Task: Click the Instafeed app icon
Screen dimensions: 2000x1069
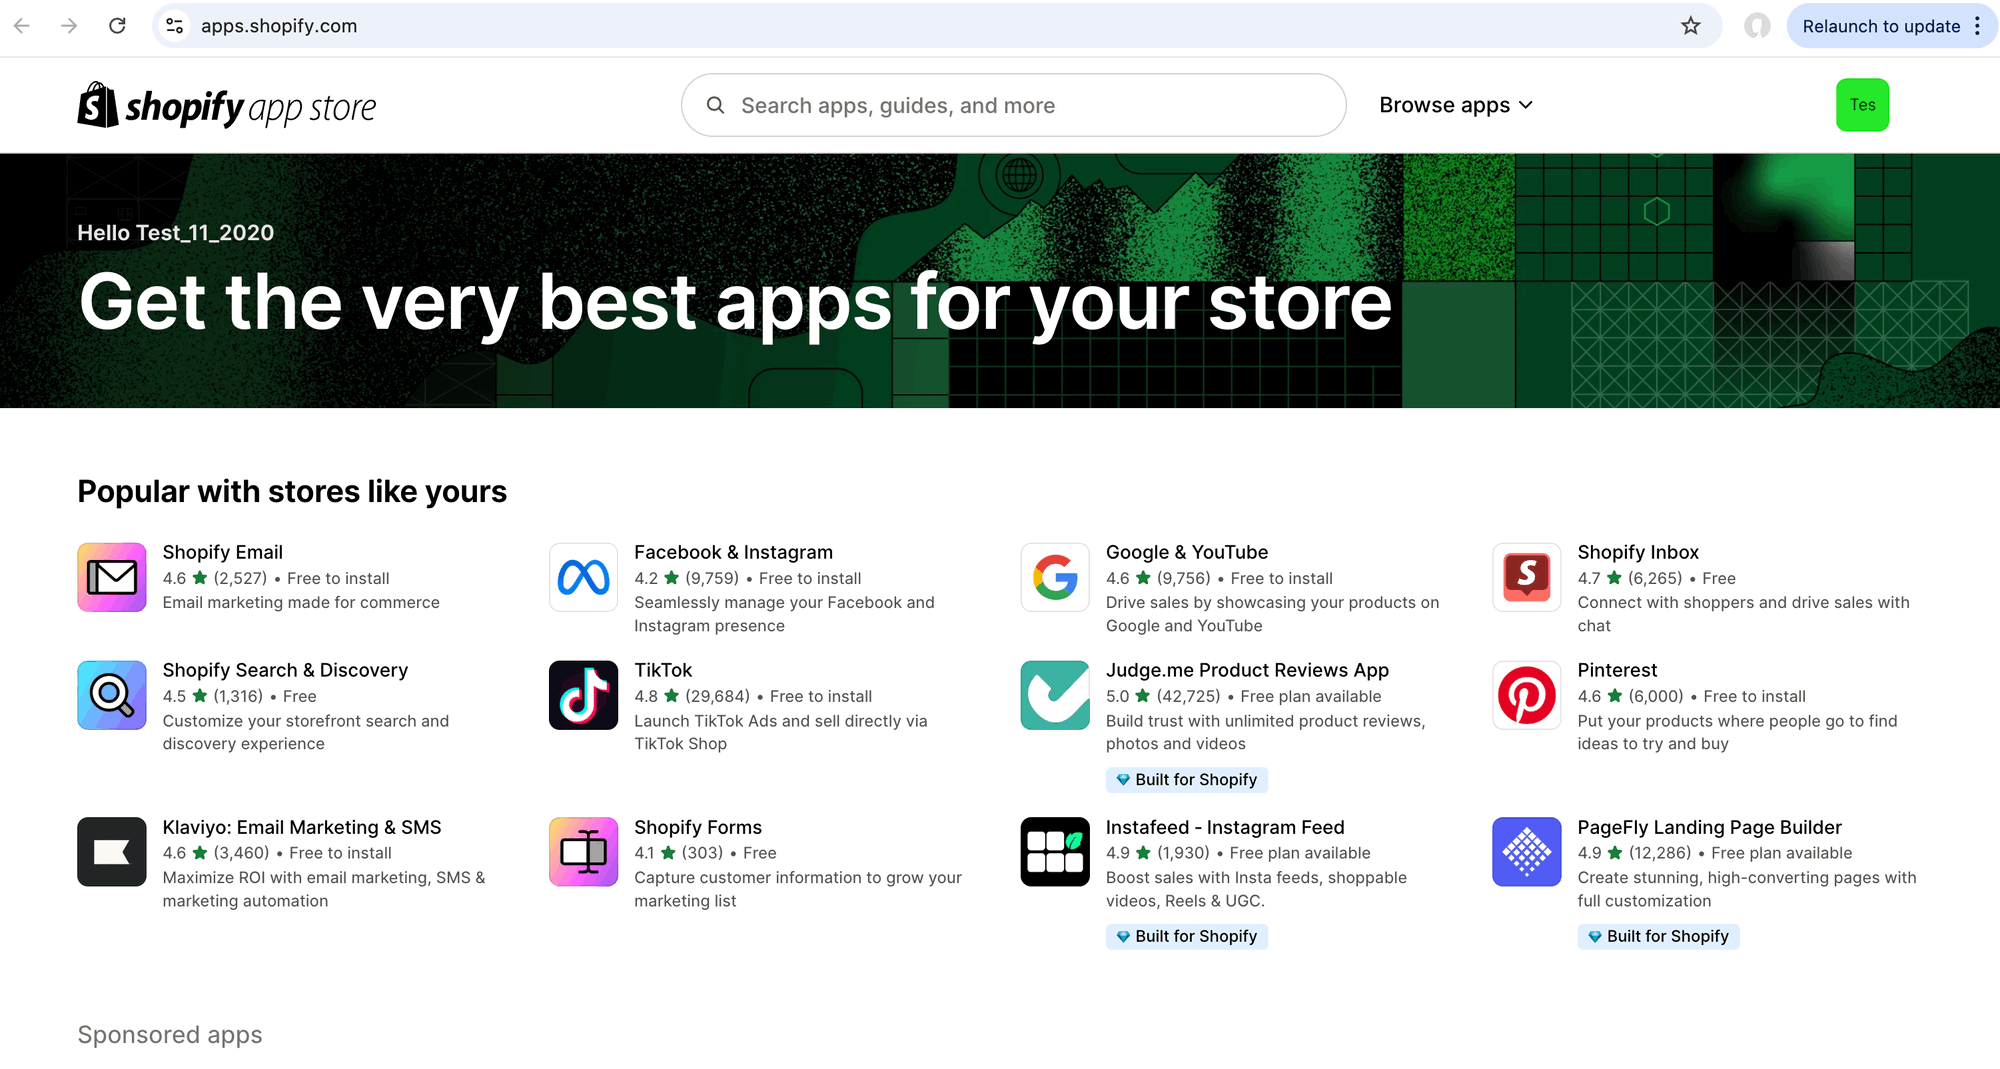Action: point(1055,852)
